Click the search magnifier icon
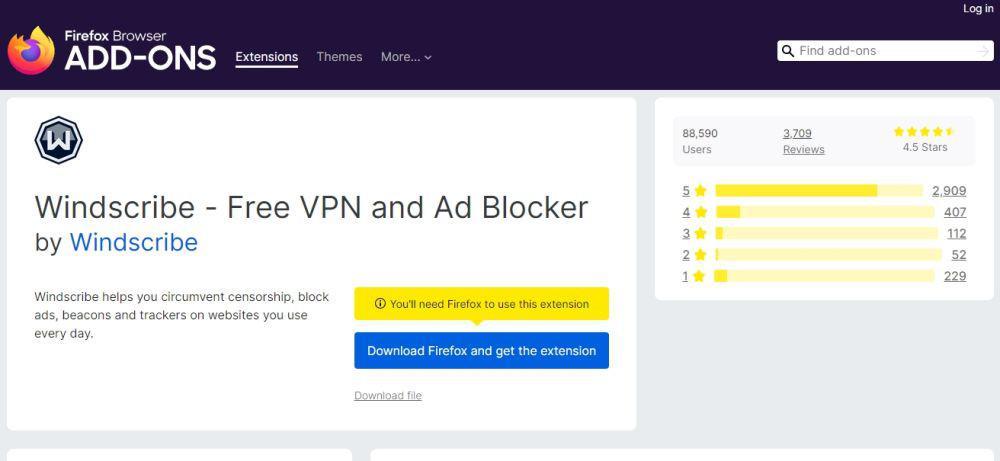 tap(788, 51)
